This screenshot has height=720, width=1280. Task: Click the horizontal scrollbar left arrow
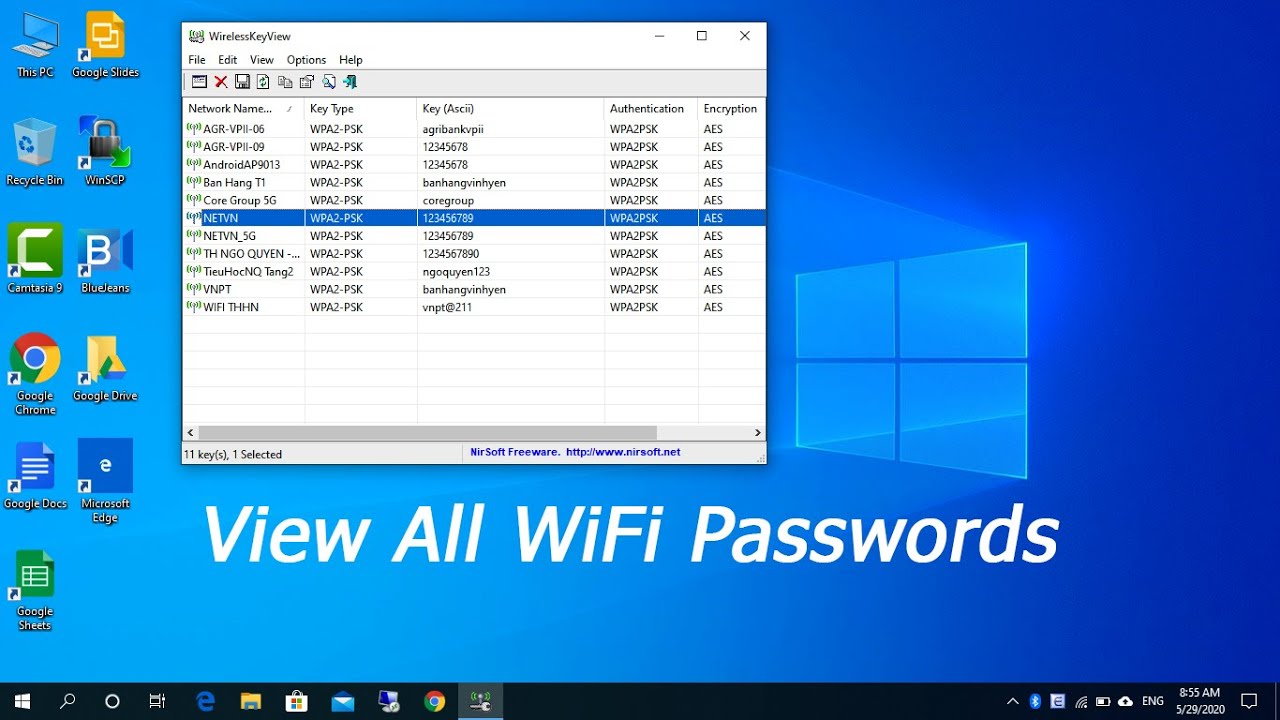pos(191,433)
